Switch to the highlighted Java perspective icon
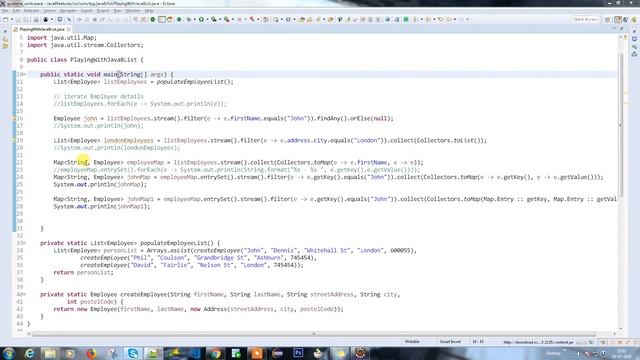Viewport: 640px width, 360px height. pyautogui.click(x=618, y=19)
